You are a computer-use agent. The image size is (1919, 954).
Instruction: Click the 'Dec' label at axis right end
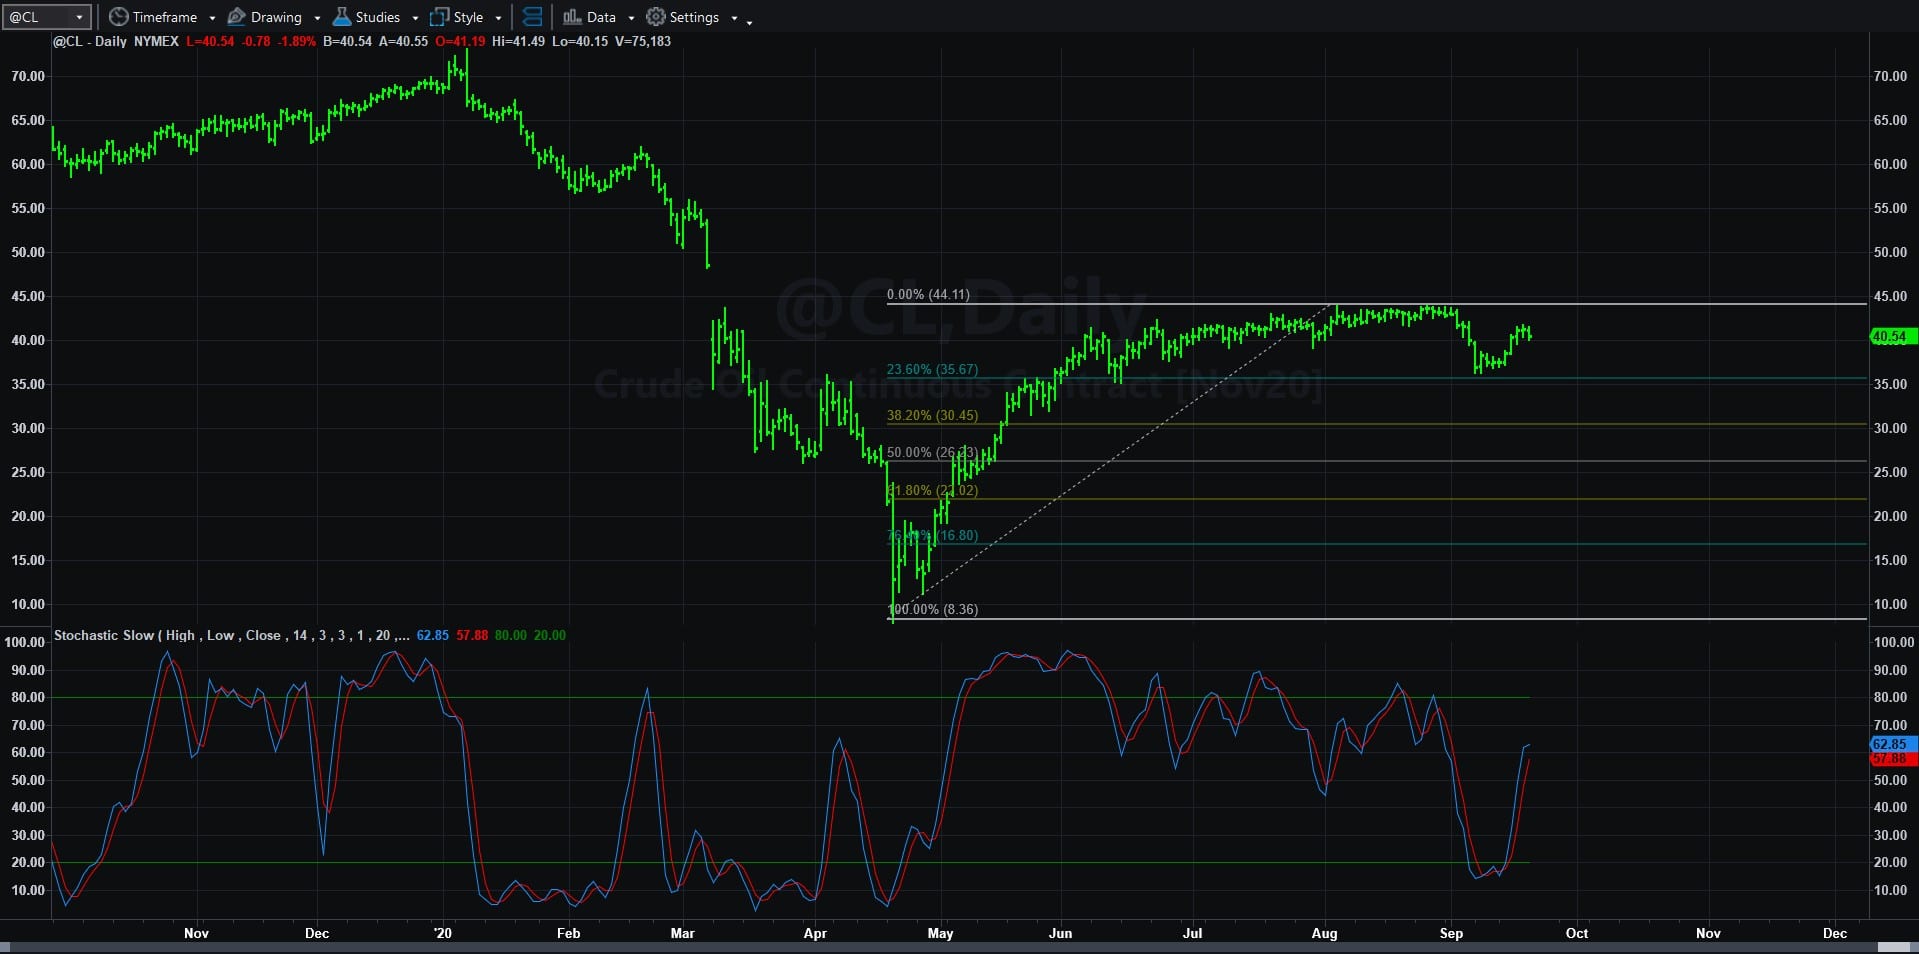pyautogui.click(x=1835, y=933)
